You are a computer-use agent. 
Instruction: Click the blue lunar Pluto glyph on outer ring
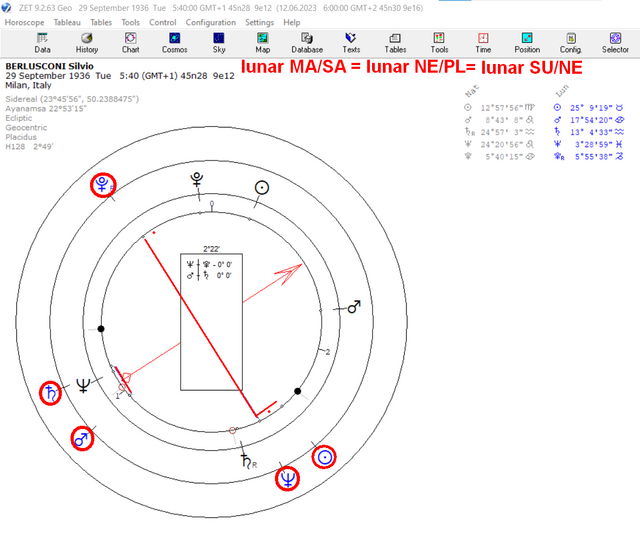pyautogui.click(x=103, y=185)
